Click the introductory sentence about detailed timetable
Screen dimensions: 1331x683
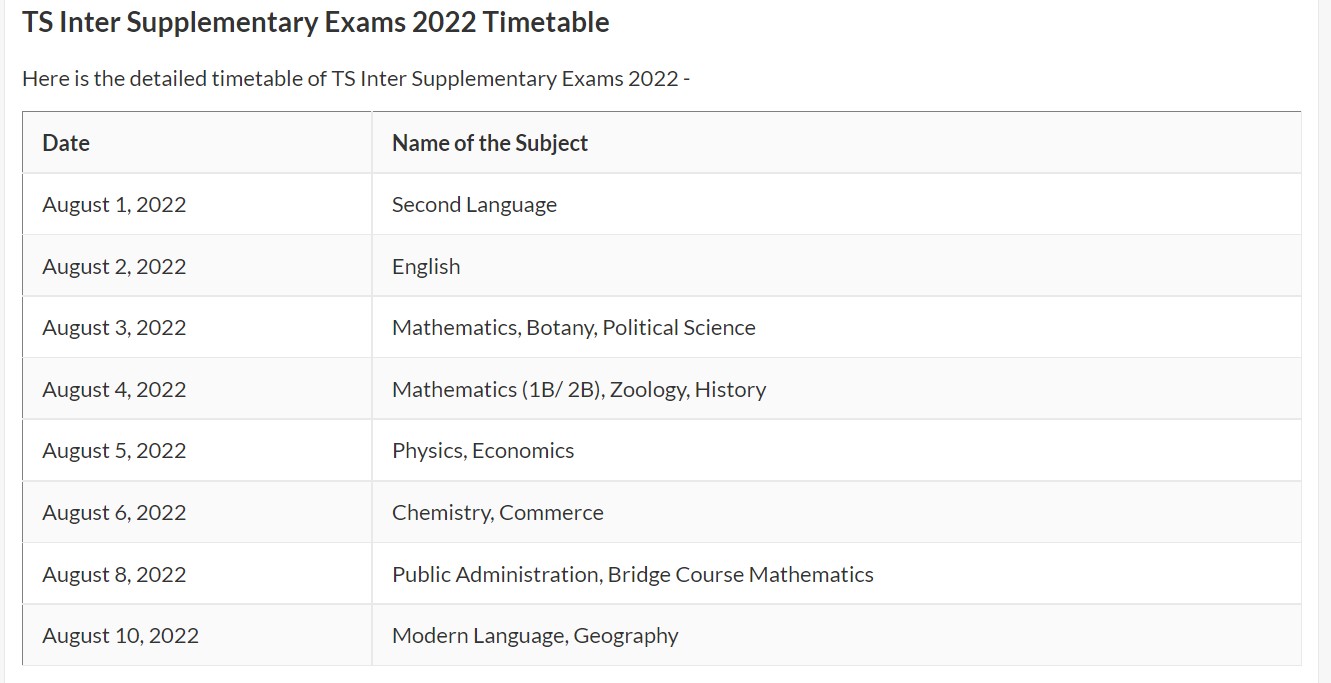[356, 78]
